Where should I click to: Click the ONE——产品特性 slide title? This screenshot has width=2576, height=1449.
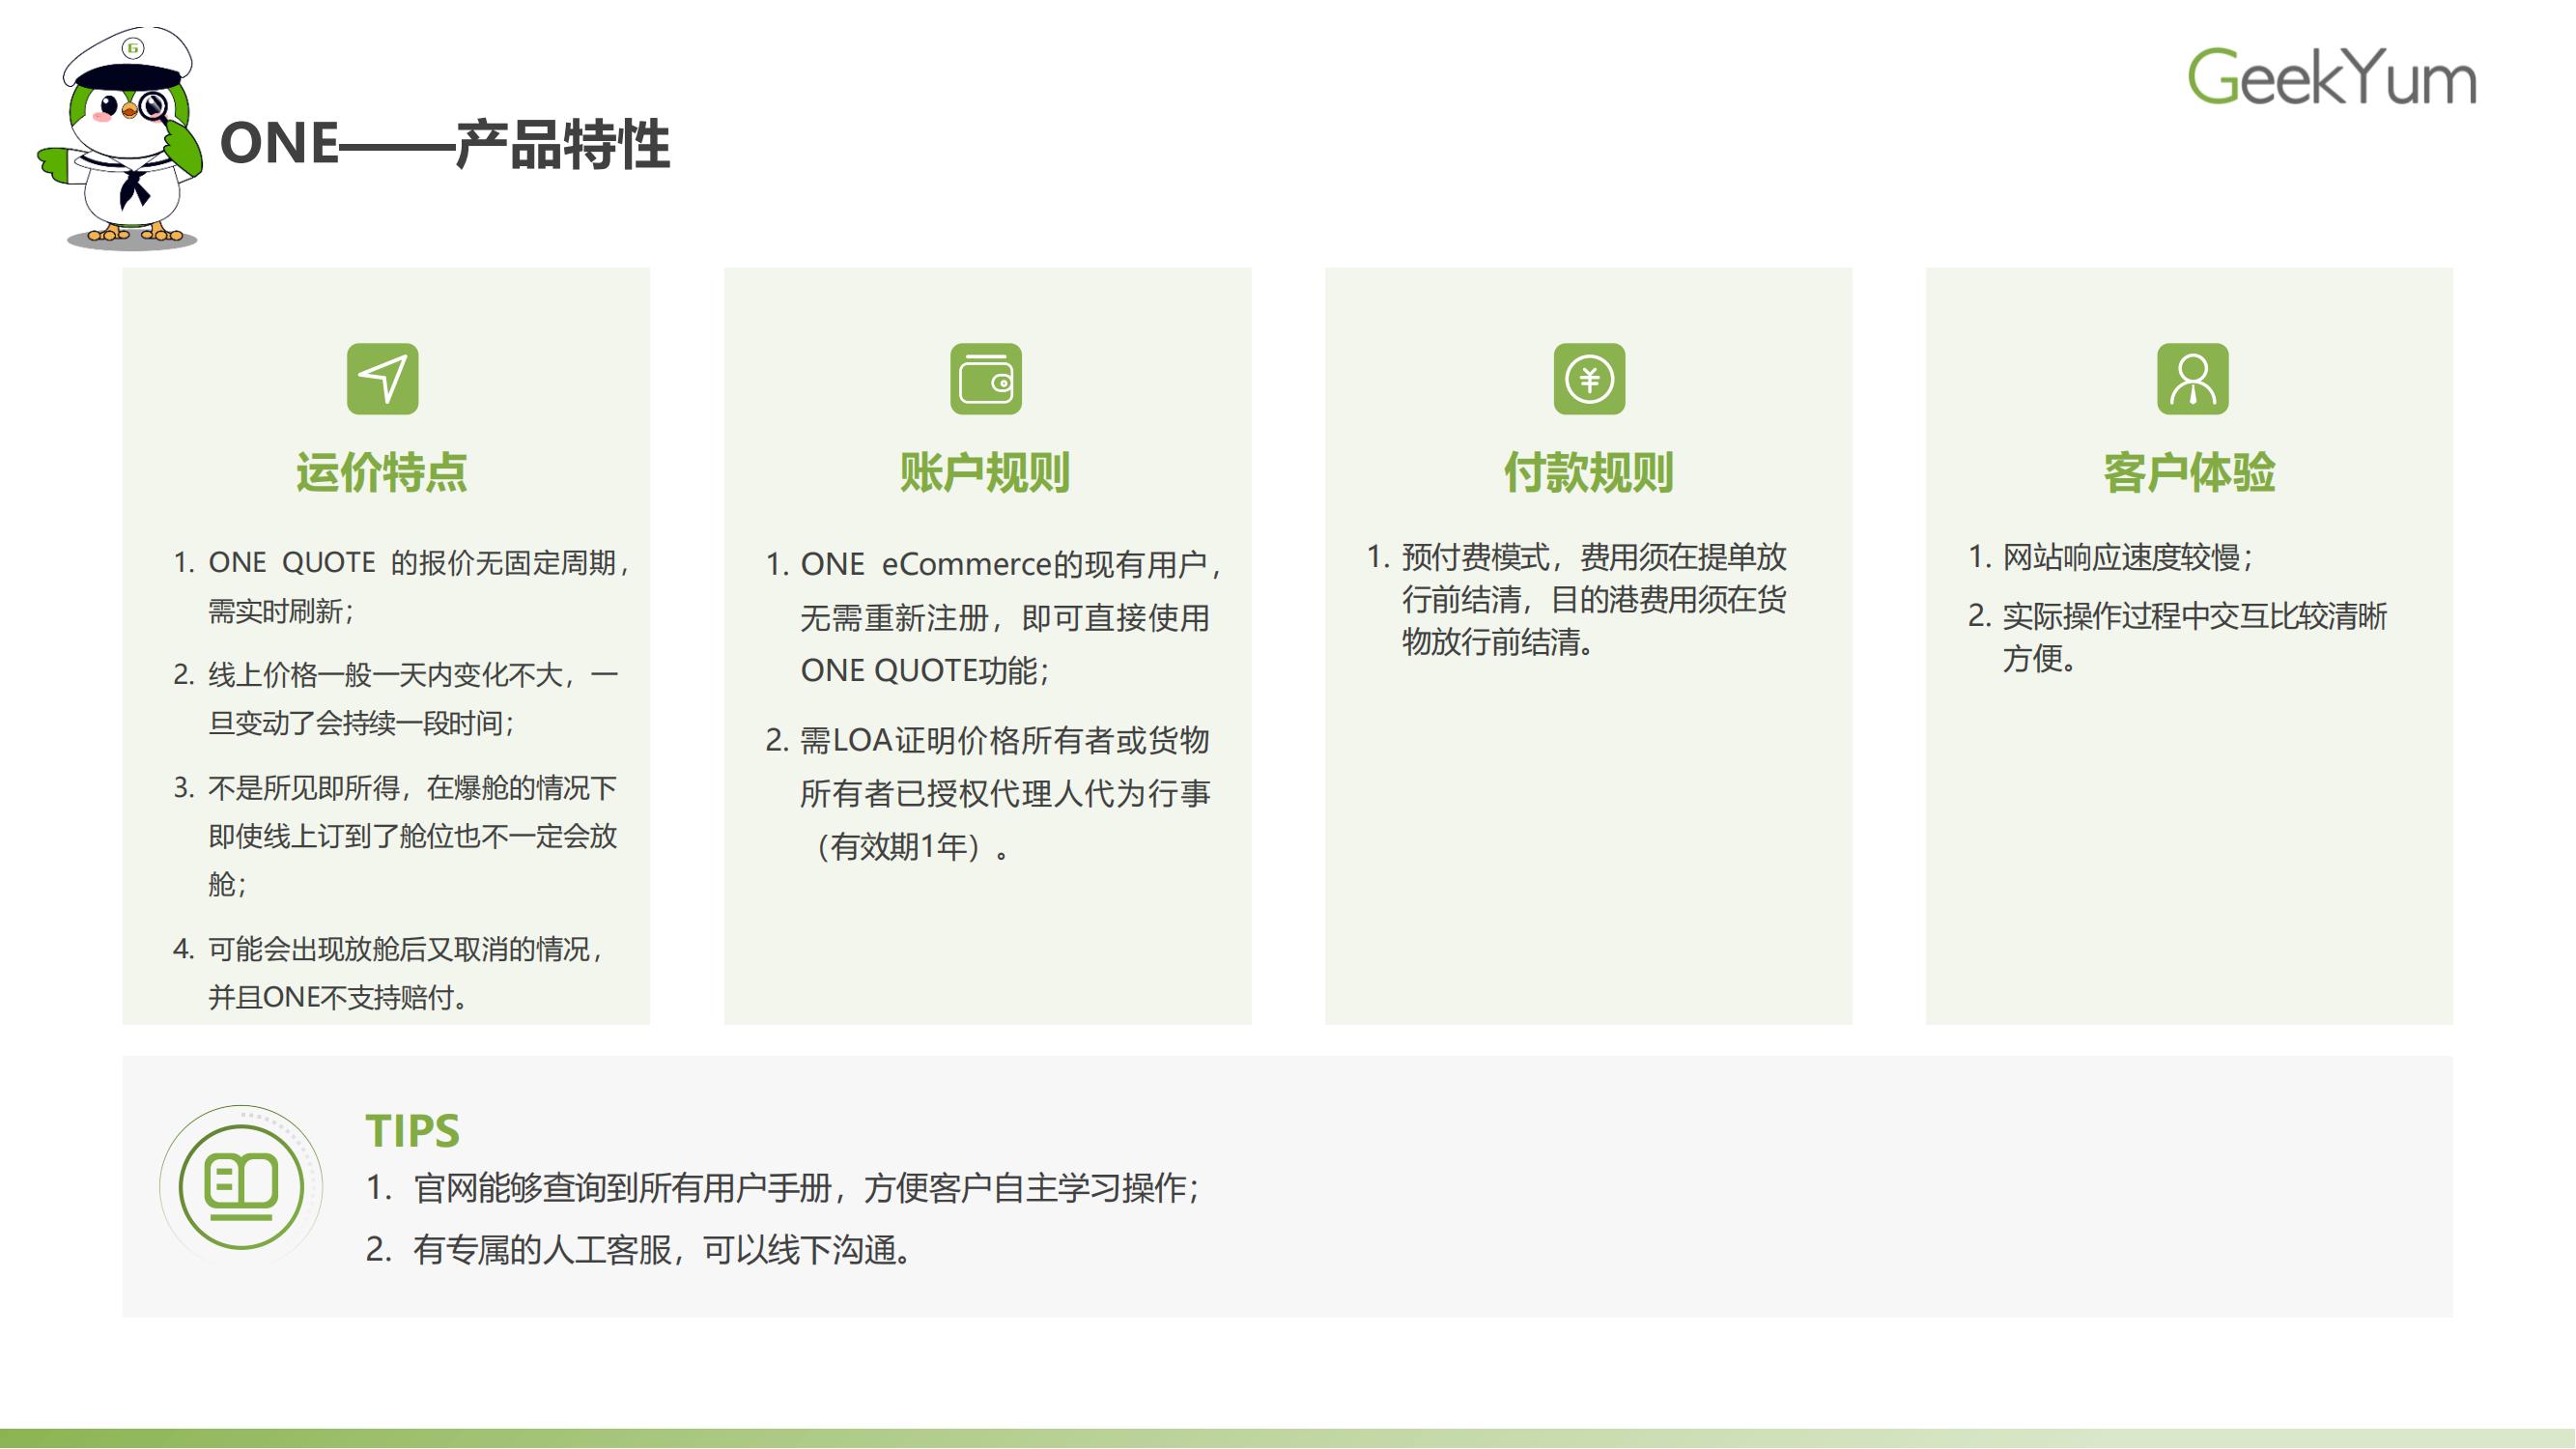click(445, 144)
